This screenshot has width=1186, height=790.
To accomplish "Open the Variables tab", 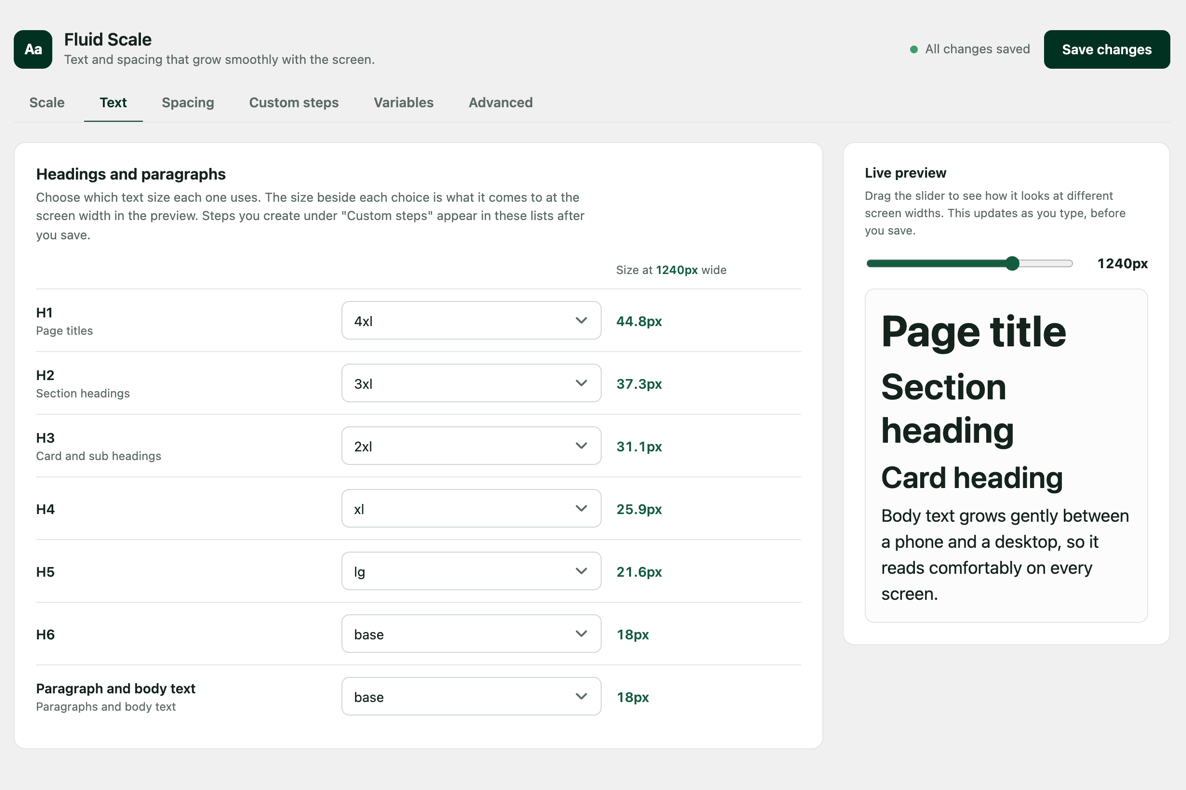I will pyautogui.click(x=403, y=102).
